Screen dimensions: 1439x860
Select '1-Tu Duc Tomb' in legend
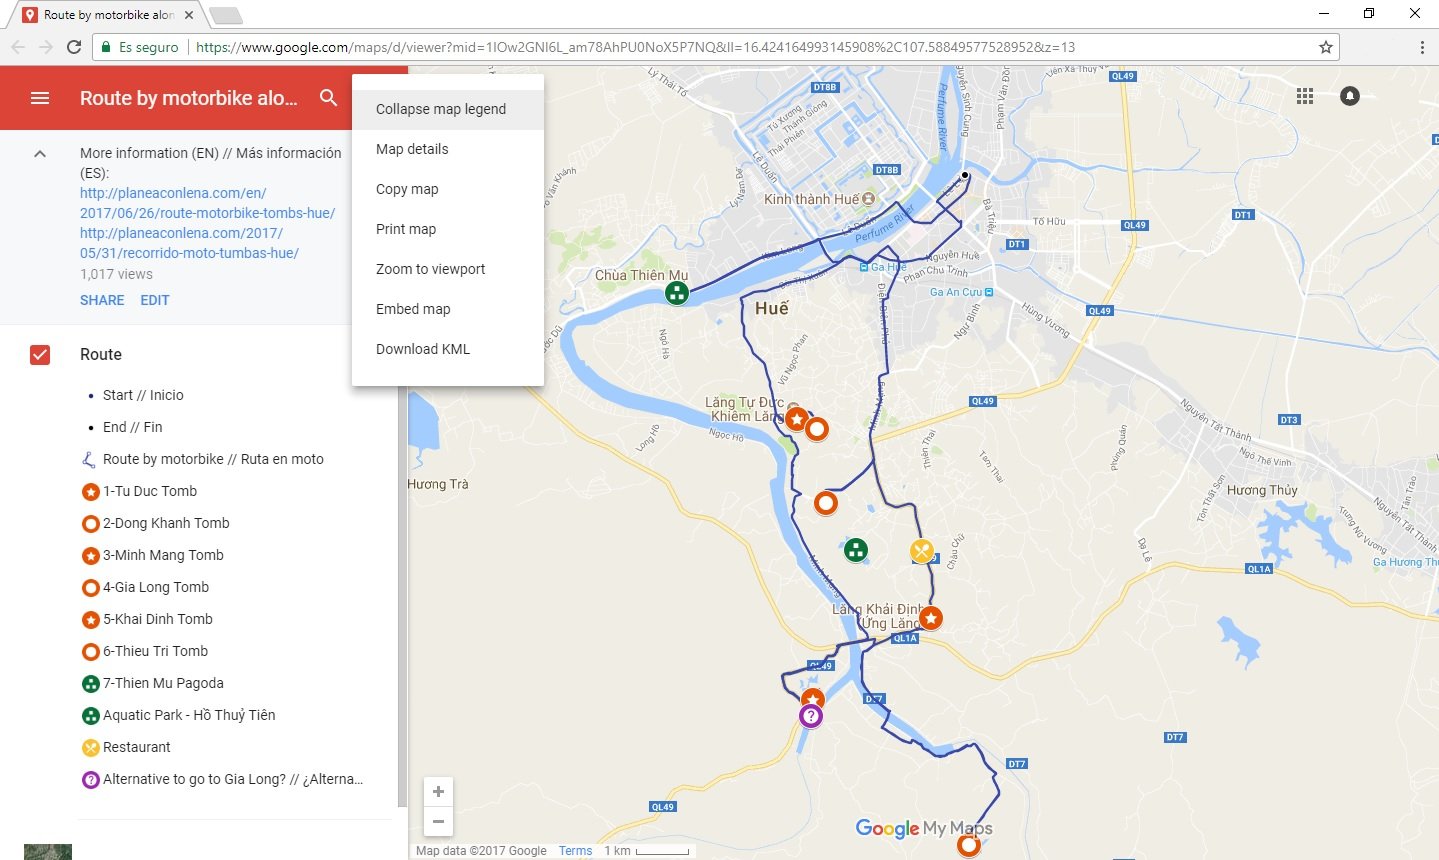[150, 491]
